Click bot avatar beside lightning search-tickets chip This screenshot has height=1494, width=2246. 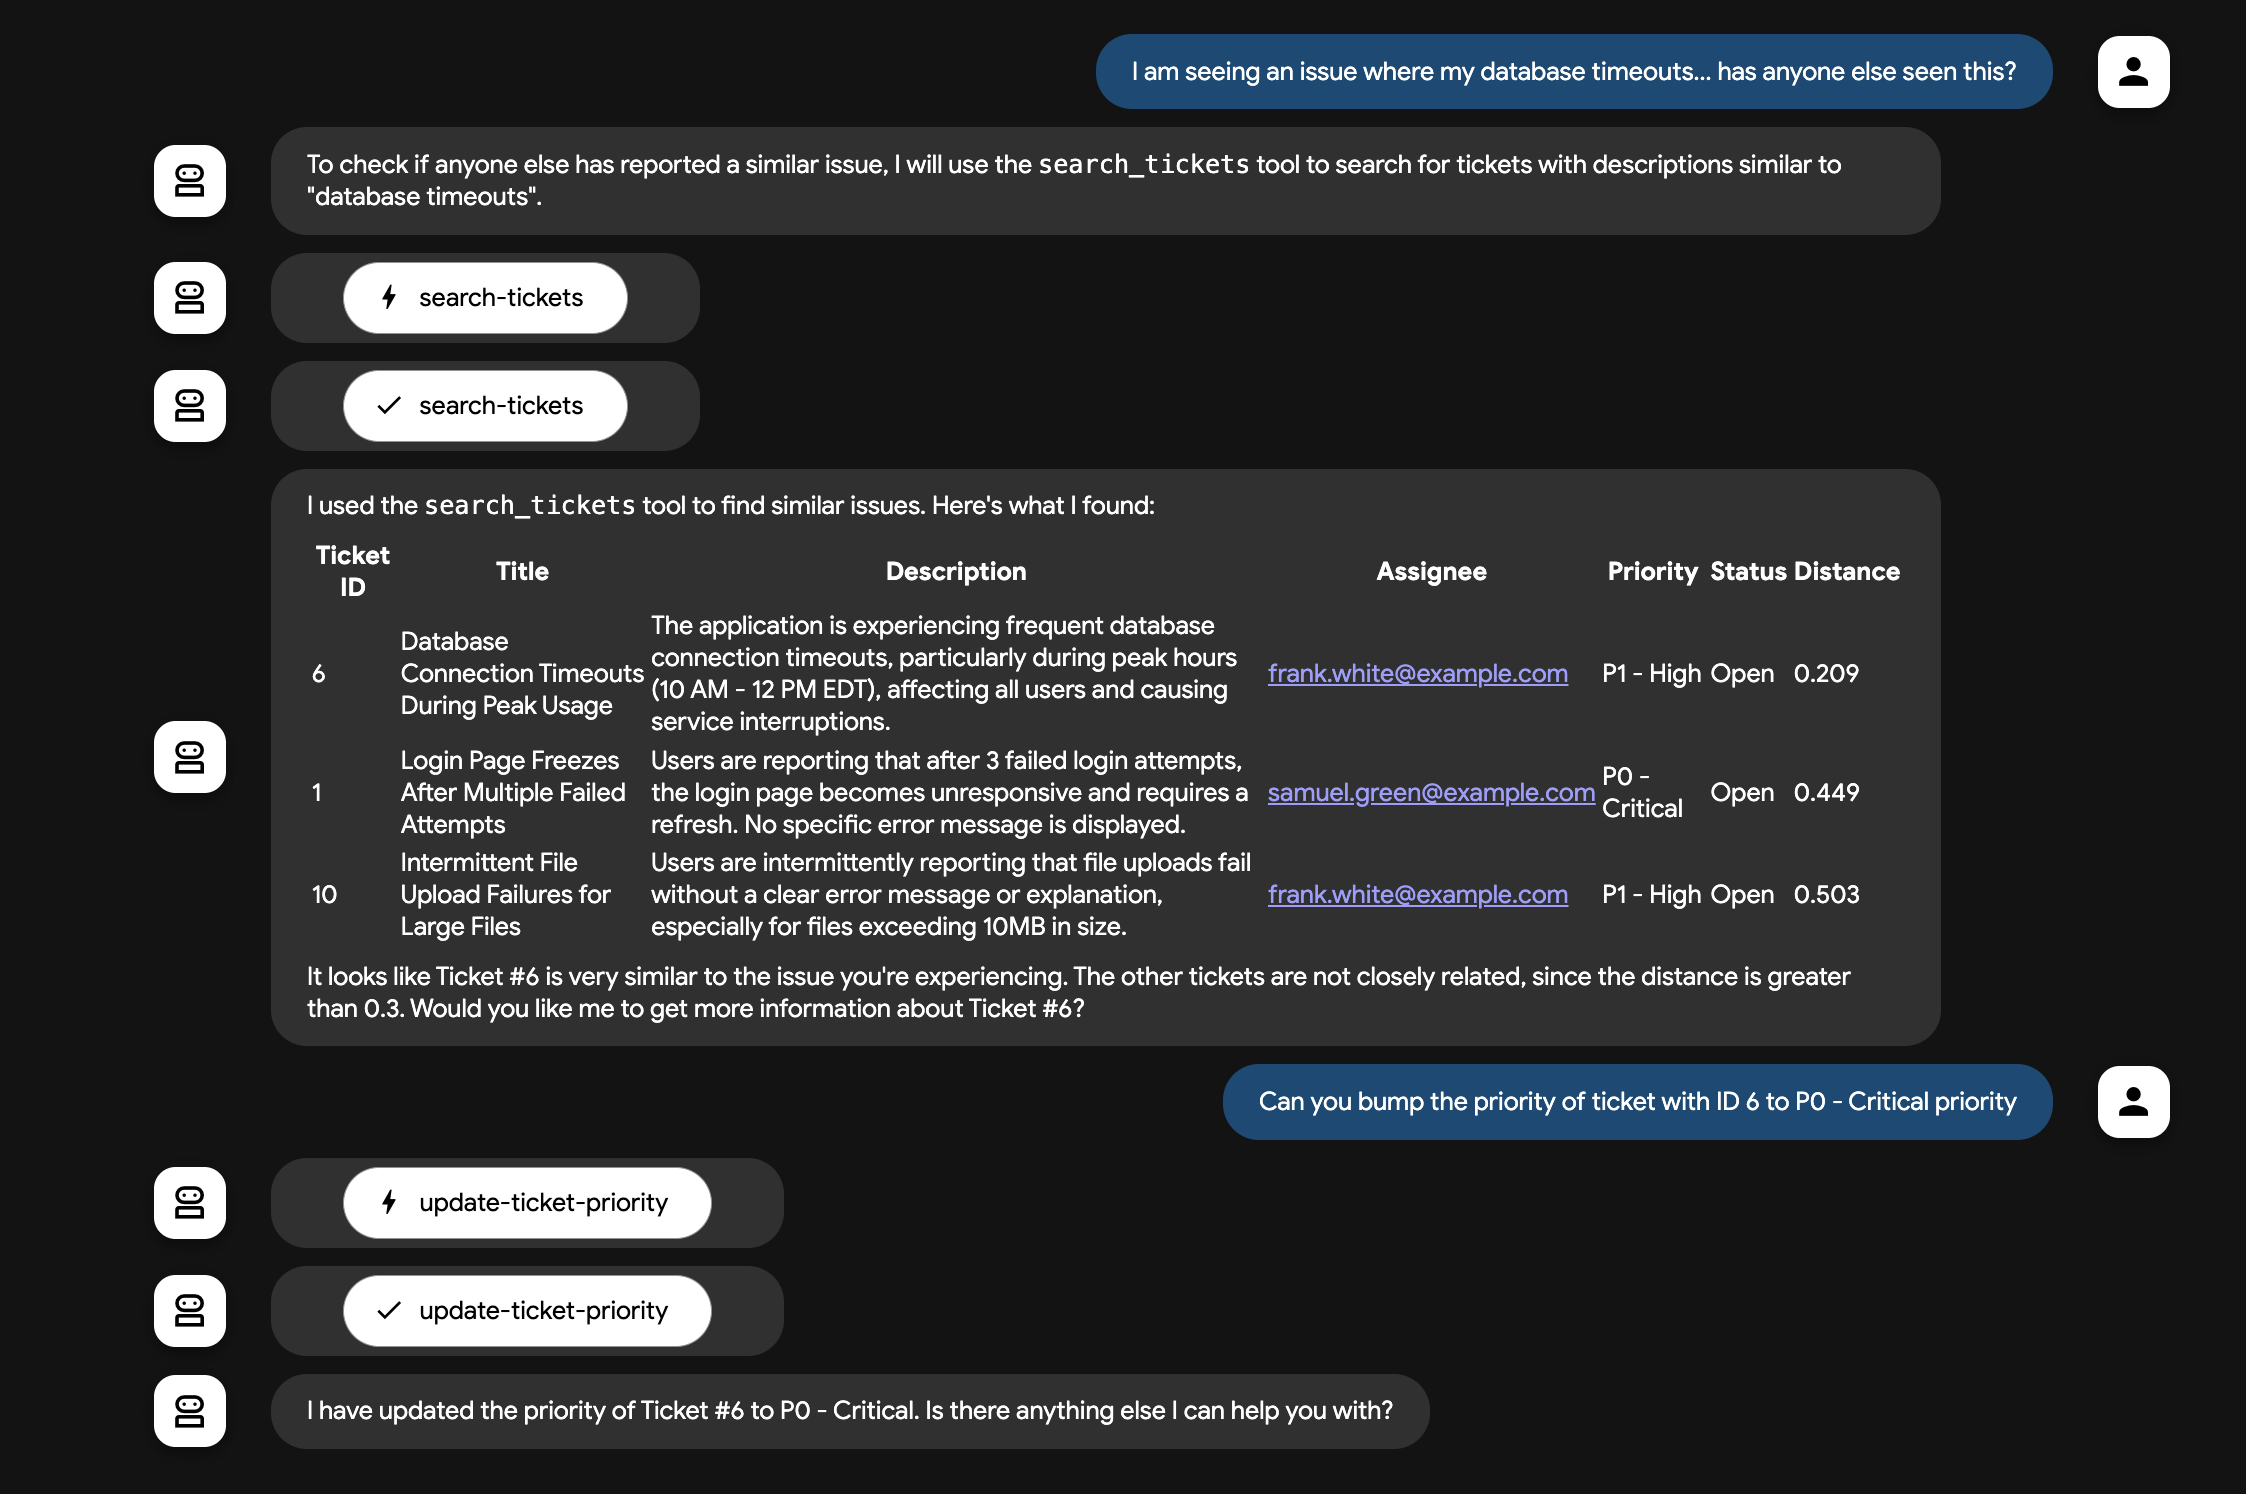(190, 298)
